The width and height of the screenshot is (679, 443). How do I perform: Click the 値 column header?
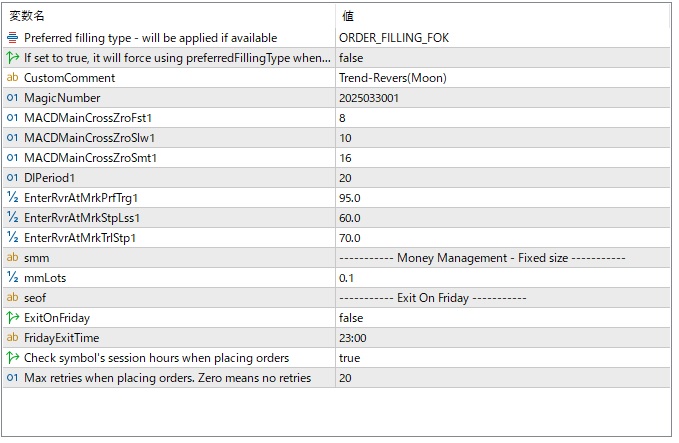pos(347,16)
